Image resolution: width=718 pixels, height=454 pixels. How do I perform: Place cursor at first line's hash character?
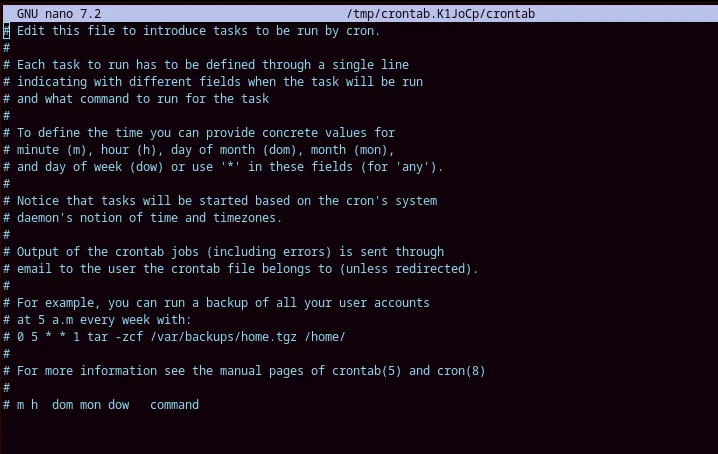(x=6, y=31)
